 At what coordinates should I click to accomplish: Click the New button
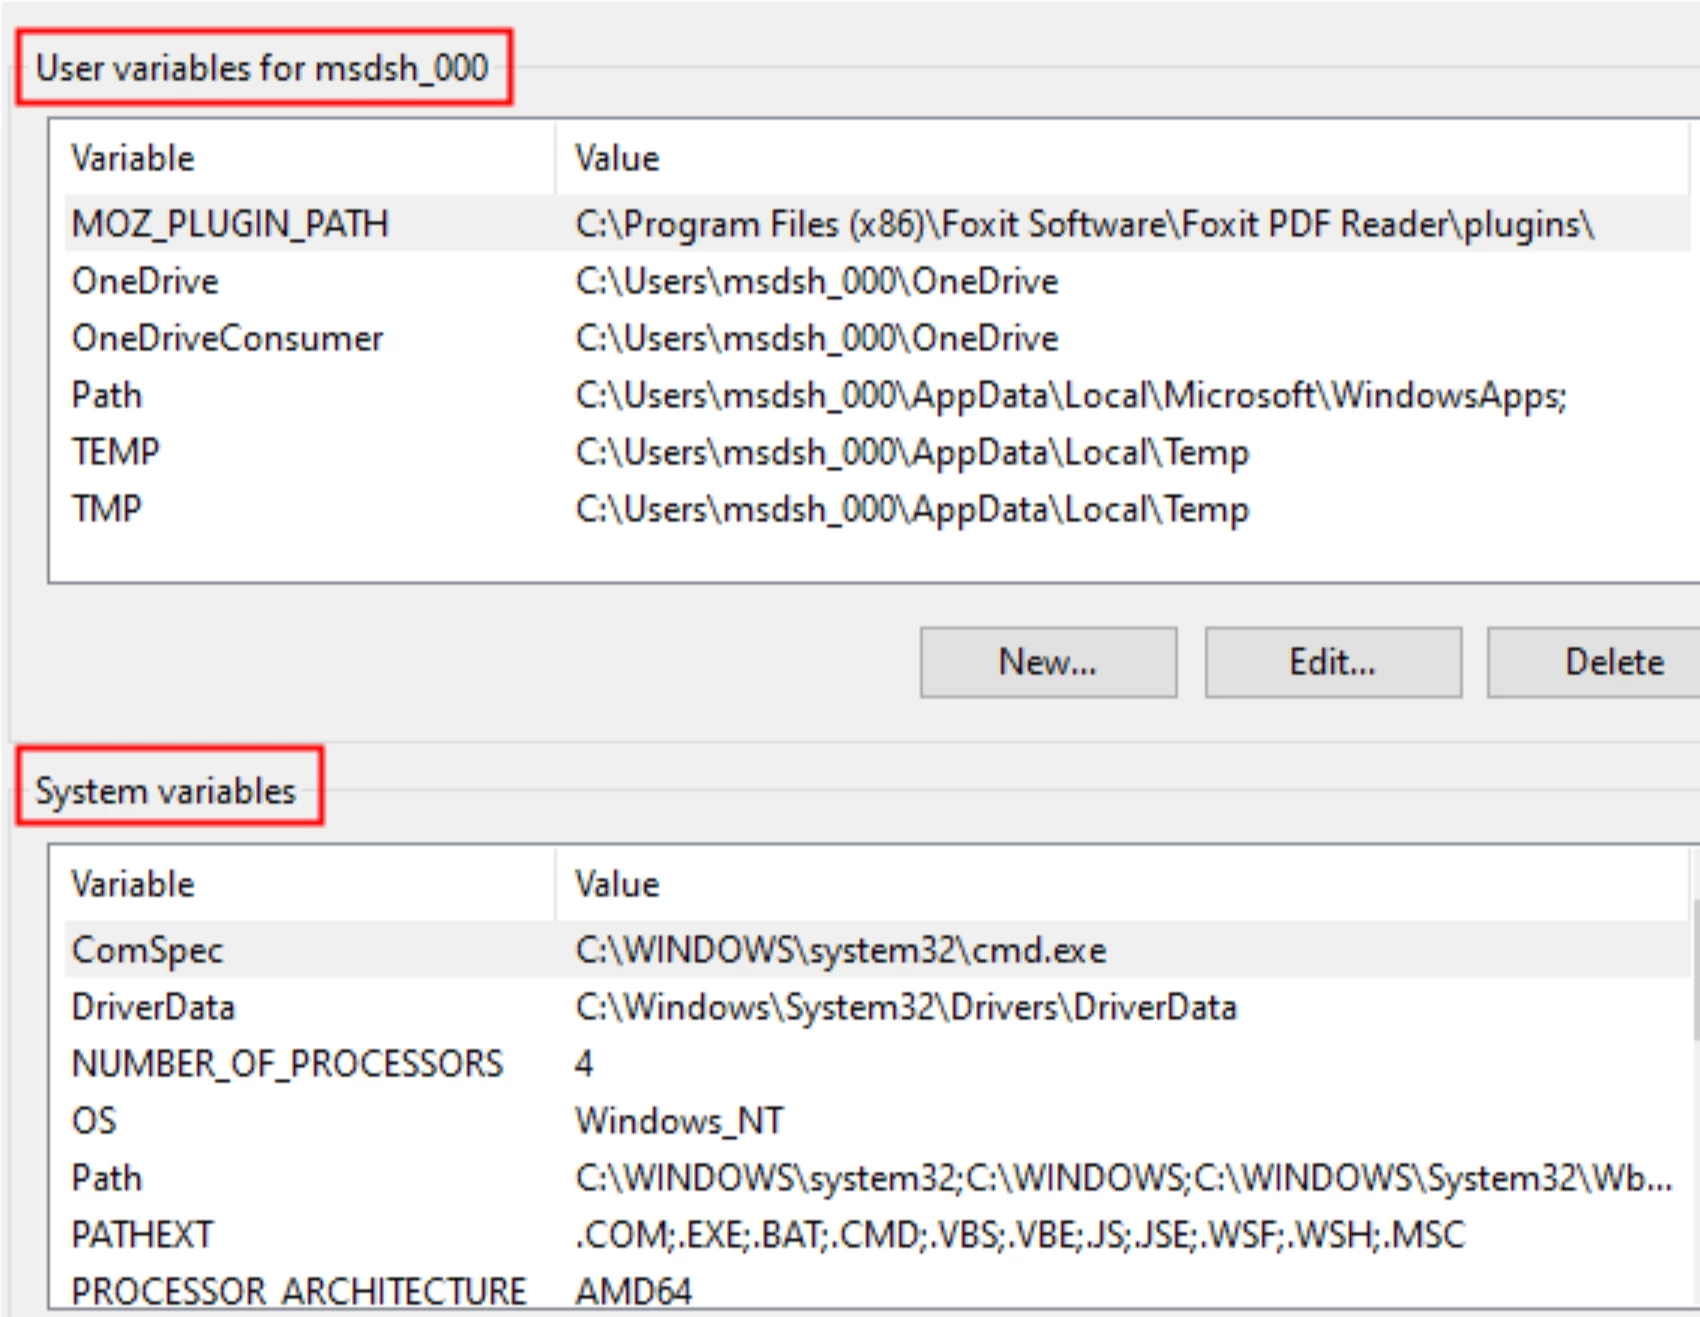tap(1048, 662)
